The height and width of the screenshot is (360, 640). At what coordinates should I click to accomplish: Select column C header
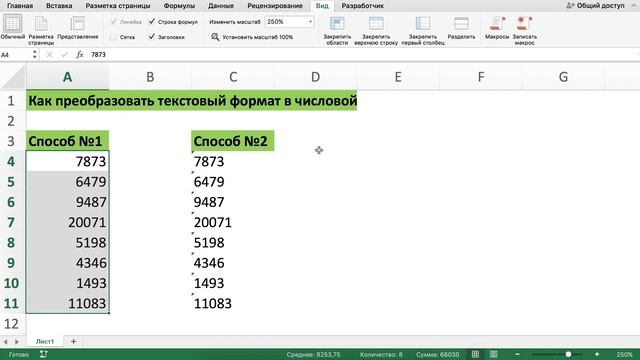[x=233, y=77]
